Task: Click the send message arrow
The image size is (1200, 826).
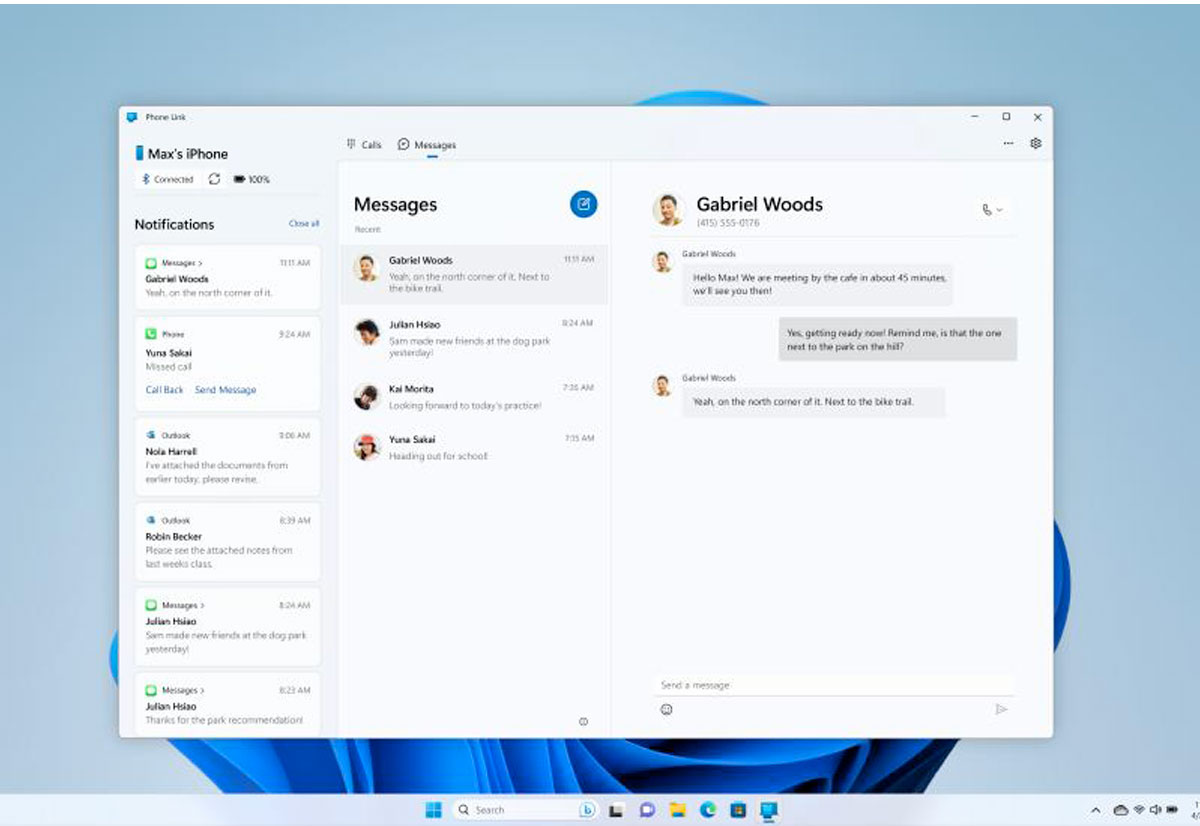Action: click(1001, 709)
